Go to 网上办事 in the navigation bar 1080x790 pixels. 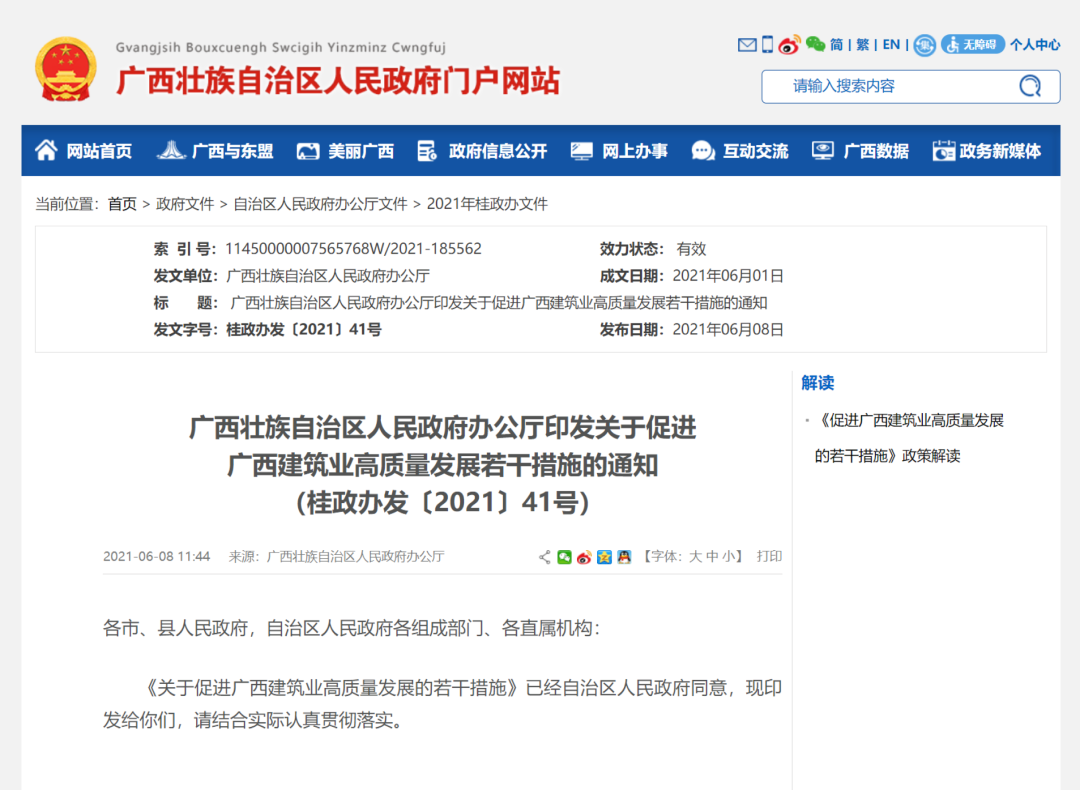619,151
